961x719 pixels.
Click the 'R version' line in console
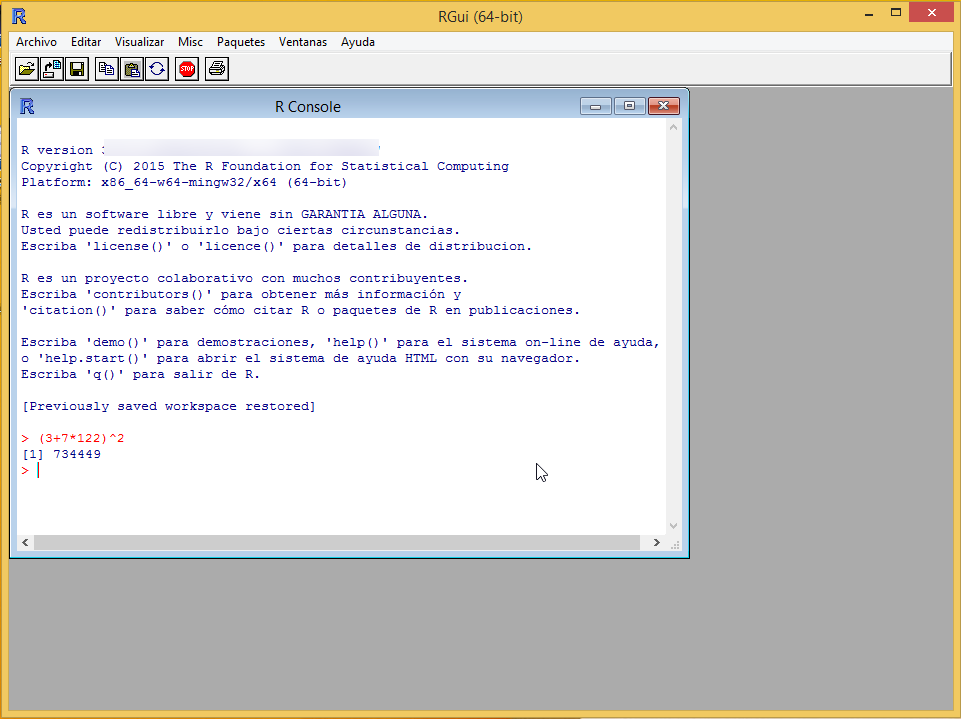pyautogui.click(x=200, y=150)
